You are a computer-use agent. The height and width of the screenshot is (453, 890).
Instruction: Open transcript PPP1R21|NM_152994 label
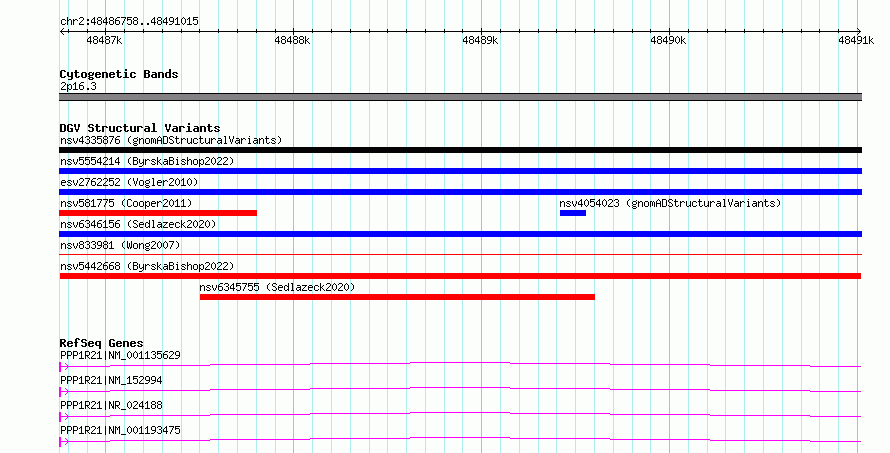point(111,380)
